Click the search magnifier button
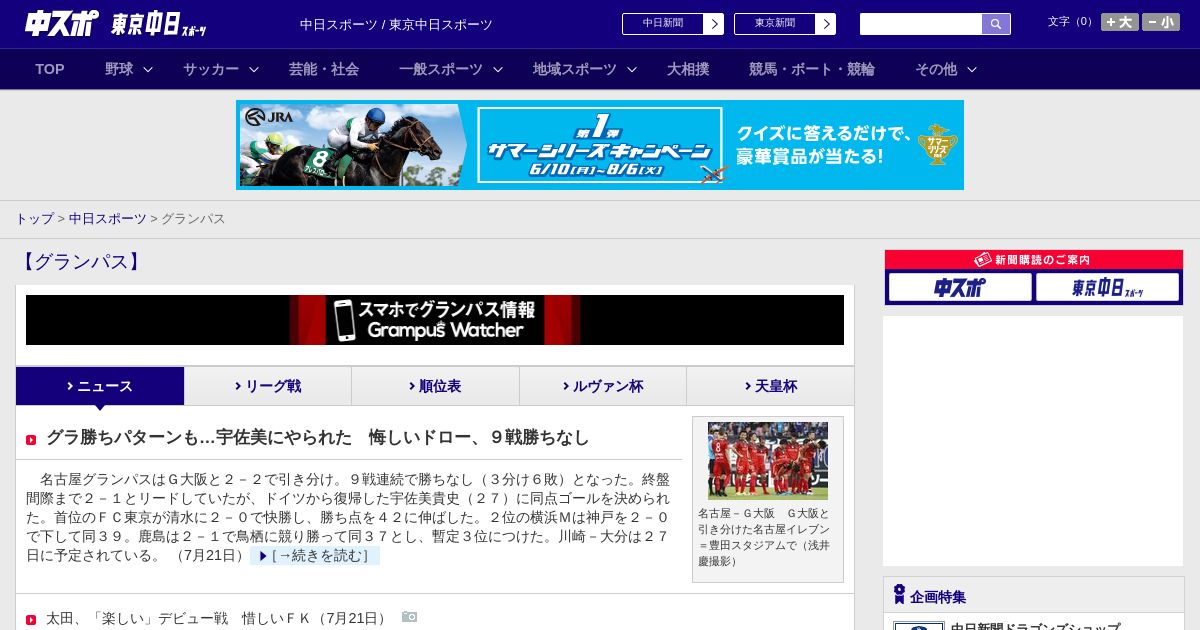 (996, 24)
